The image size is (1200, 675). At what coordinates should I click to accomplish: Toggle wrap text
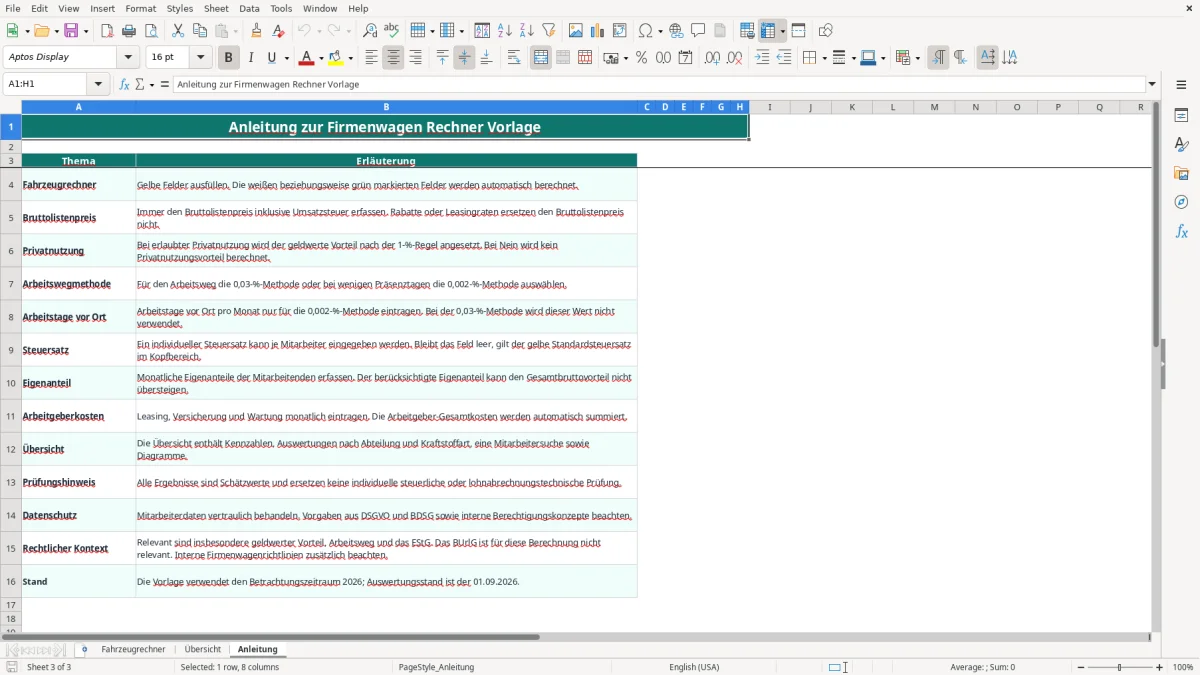(x=514, y=58)
